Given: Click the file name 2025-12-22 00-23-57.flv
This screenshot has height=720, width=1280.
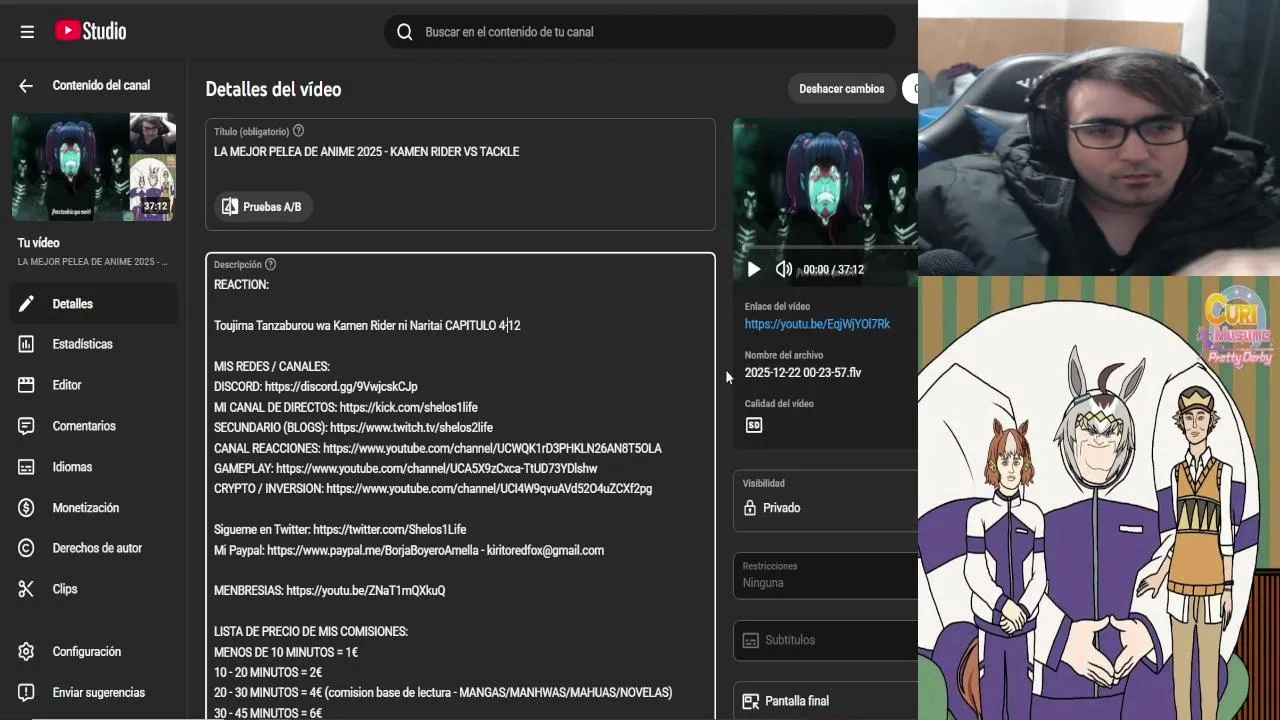Looking at the screenshot, I should point(803,373).
